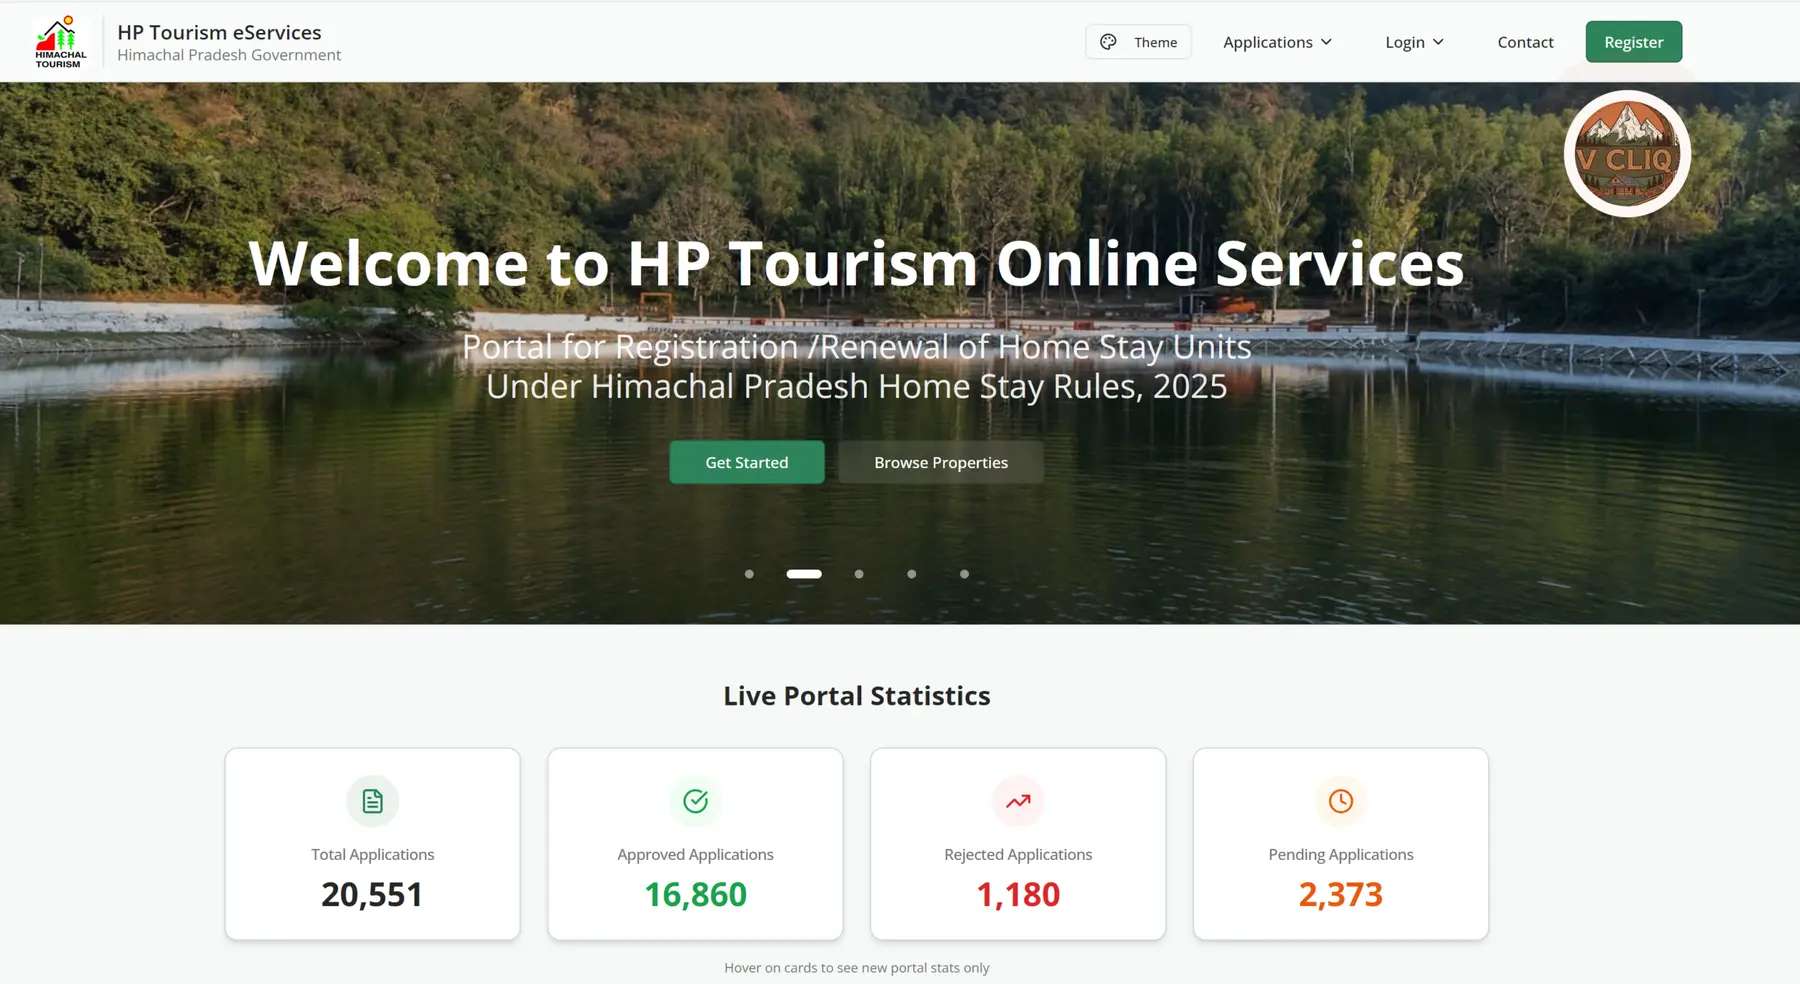
Task: Open the Theme palette icon
Action: click(x=1108, y=41)
